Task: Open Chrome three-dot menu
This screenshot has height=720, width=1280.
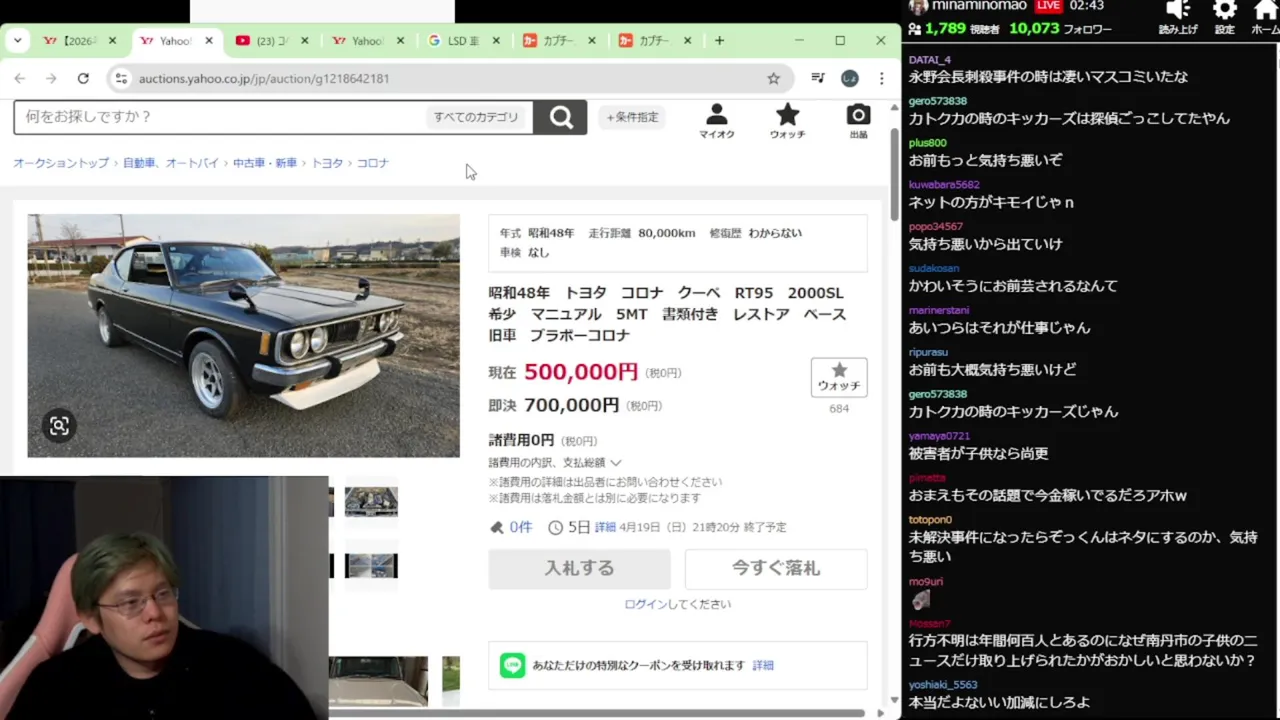Action: 881,78
